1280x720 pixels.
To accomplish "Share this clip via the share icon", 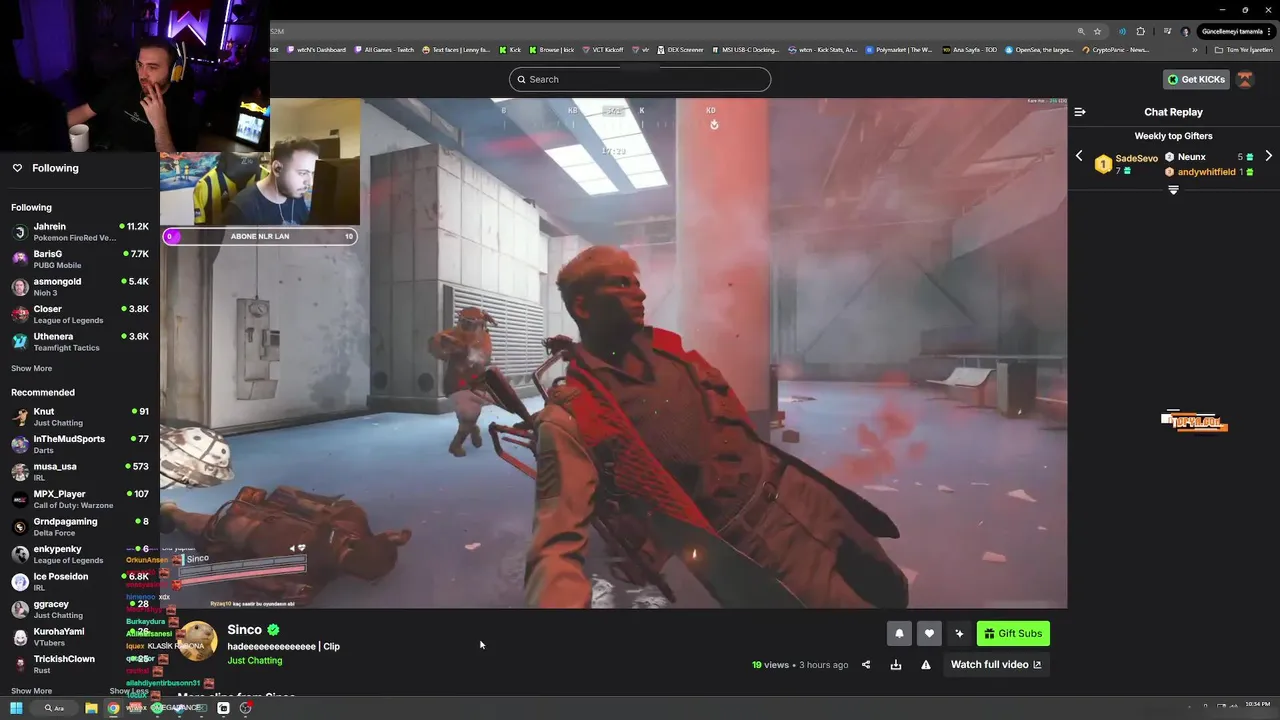I will (866, 665).
